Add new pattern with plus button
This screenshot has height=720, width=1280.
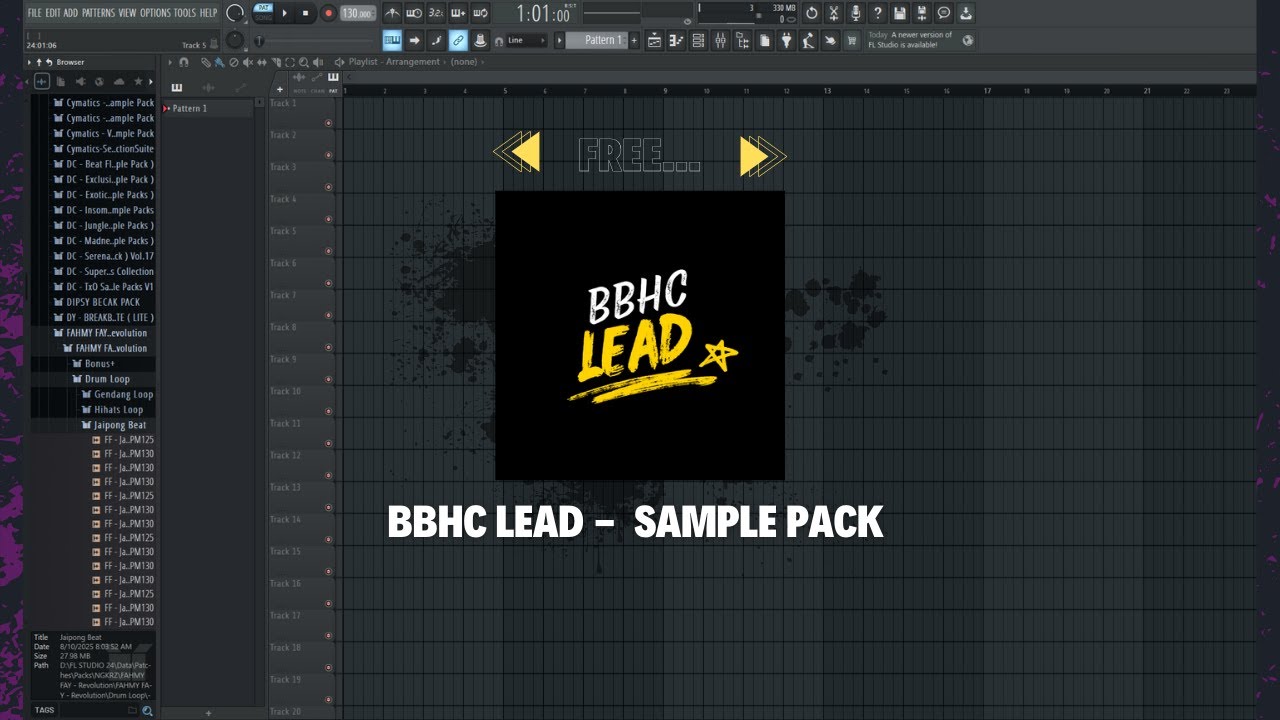(635, 40)
